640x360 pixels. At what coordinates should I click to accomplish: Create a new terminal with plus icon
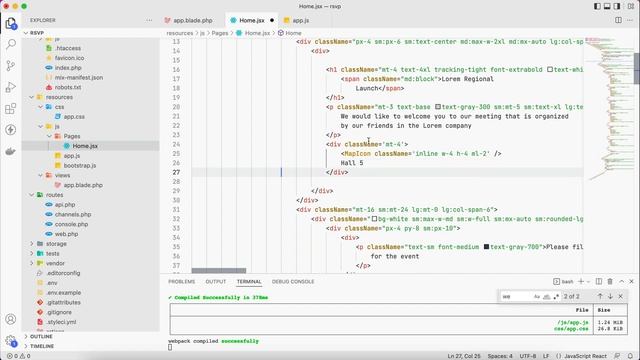pos(581,282)
